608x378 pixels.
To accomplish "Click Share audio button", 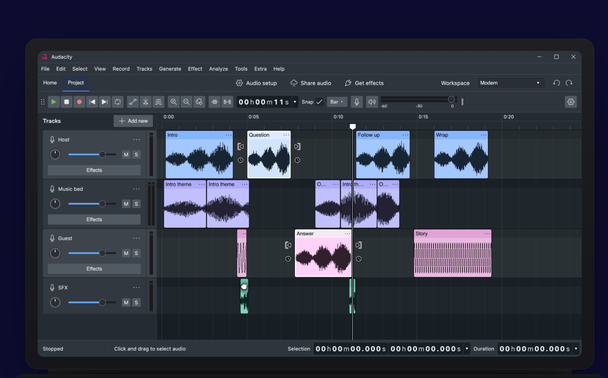I will tap(311, 83).
